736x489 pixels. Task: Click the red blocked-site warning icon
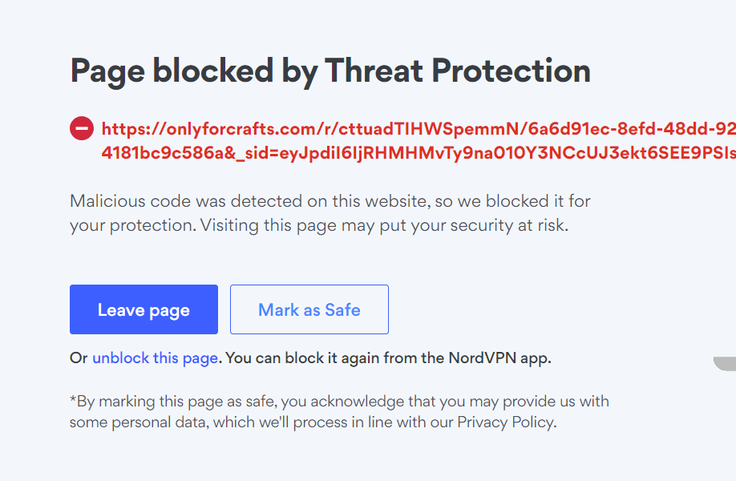(82, 128)
